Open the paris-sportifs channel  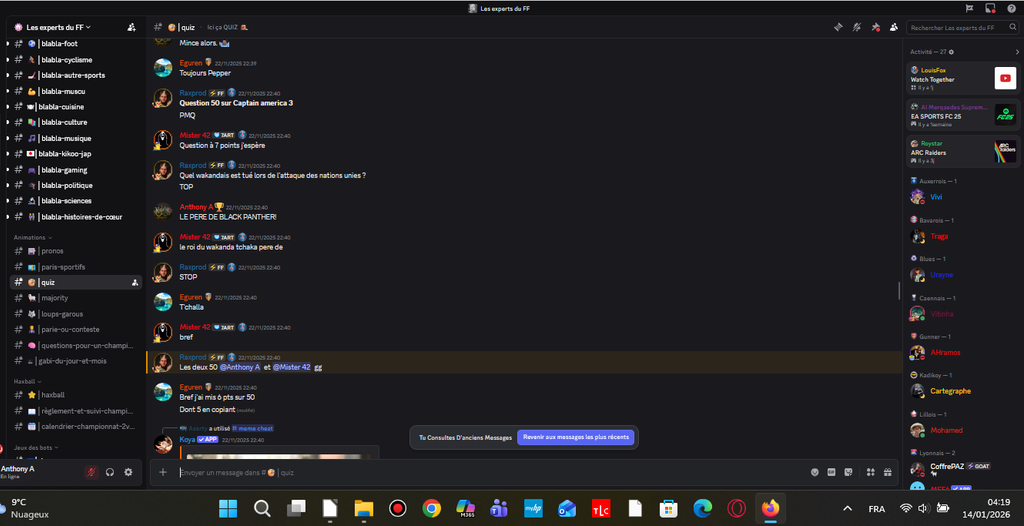click(x=76, y=267)
